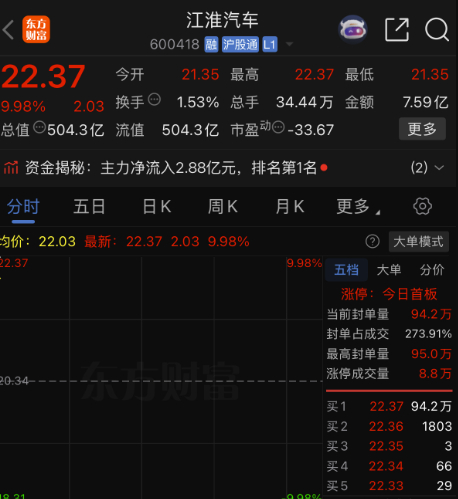Tap the 沪股通 badge

pyautogui.click(x=240, y=44)
